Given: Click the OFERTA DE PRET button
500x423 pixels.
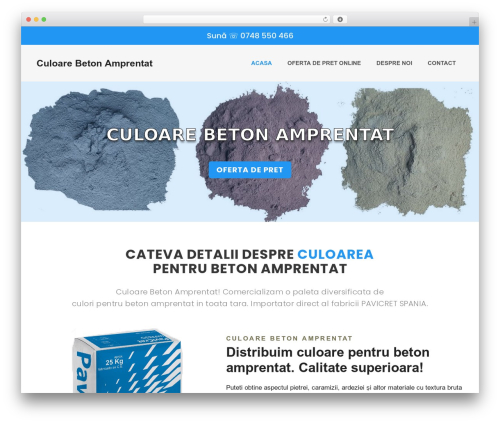Looking at the screenshot, I should click(x=250, y=170).
